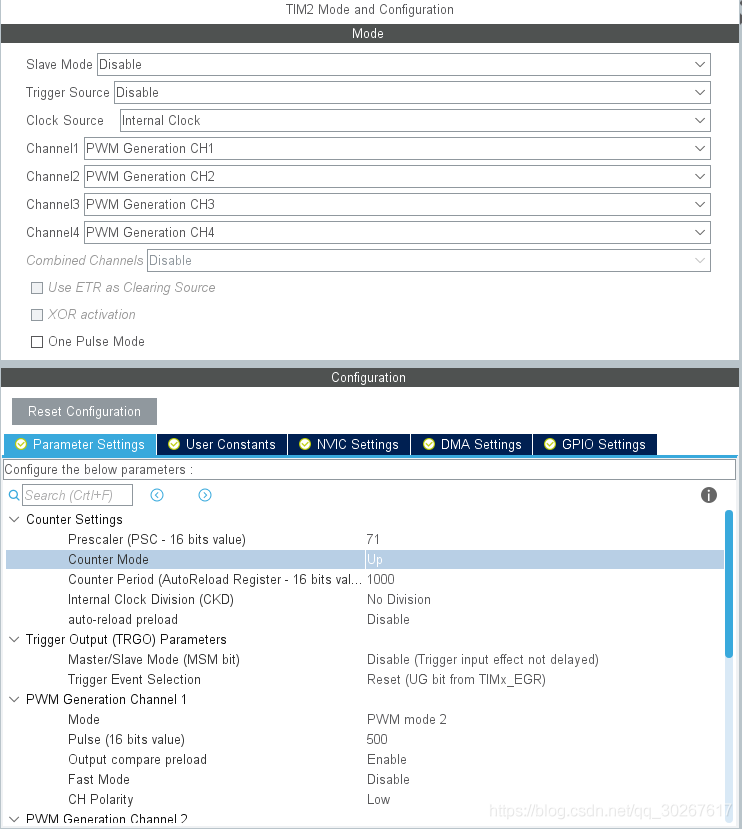Open Combined Channels dropdown
Image resolution: width=742 pixels, height=829 pixels.
coord(429,261)
